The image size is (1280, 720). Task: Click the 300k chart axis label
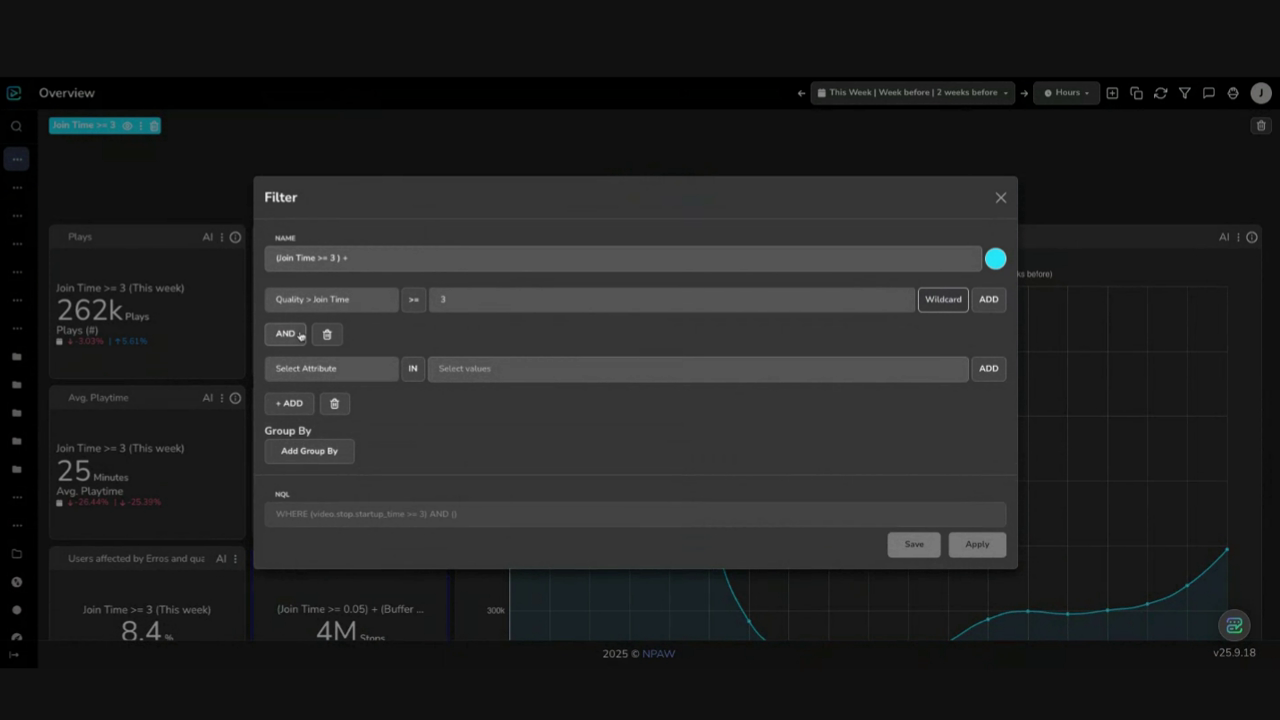[x=496, y=610]
